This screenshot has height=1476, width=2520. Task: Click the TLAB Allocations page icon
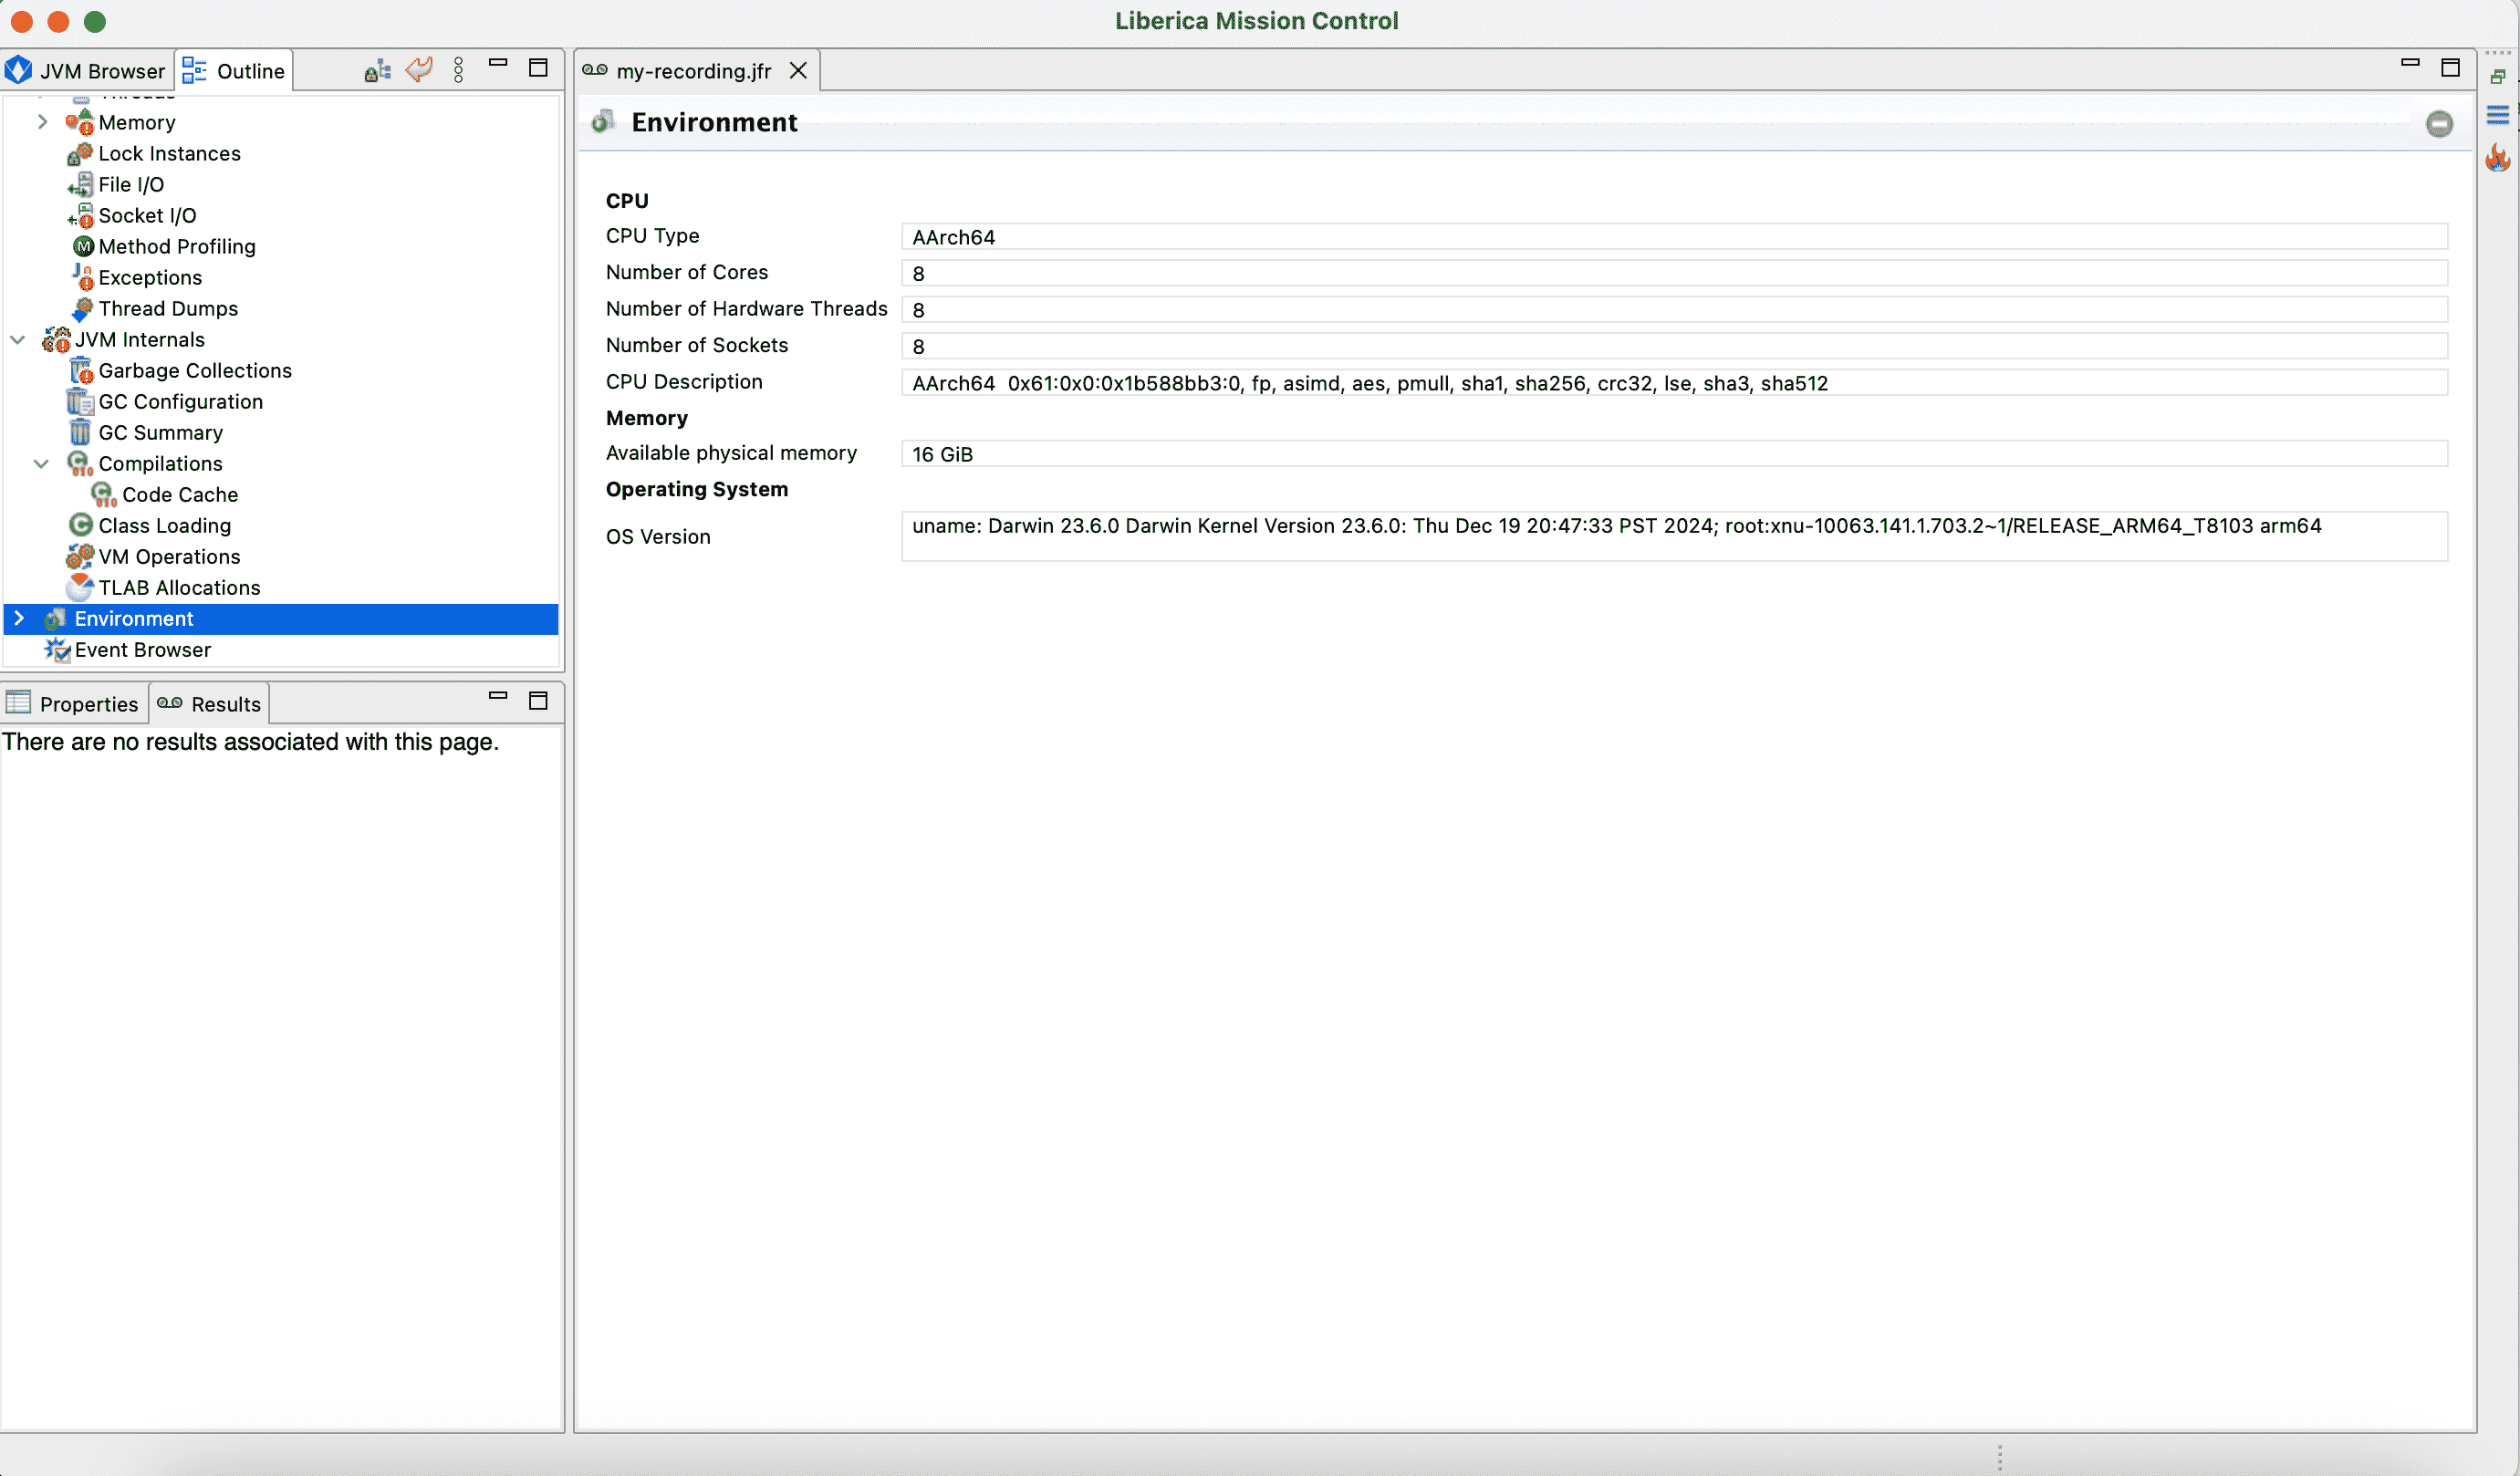80,587
